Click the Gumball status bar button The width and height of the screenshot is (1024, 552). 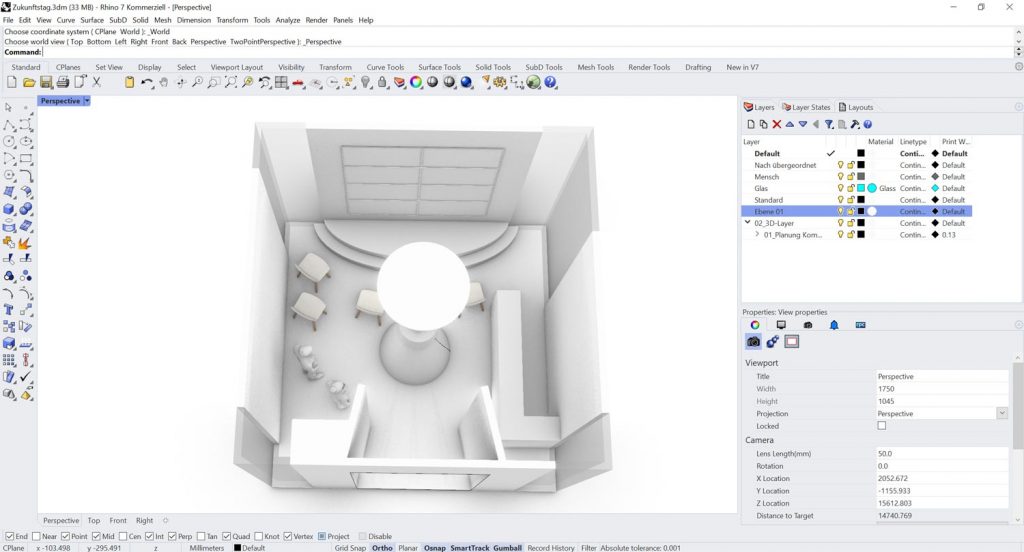tap(508, 548)
